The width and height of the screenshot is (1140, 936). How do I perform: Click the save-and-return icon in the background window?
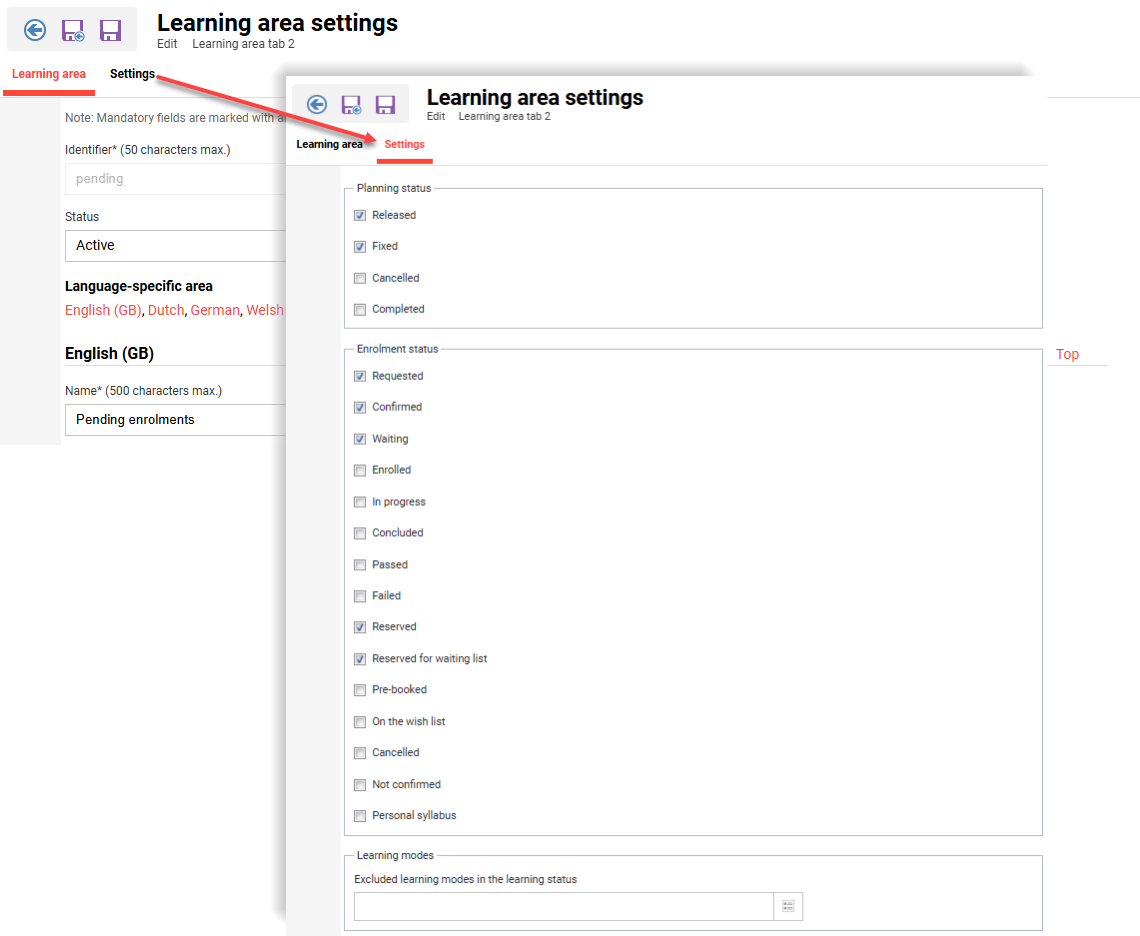pyautogui.click(x=72, y=29)
